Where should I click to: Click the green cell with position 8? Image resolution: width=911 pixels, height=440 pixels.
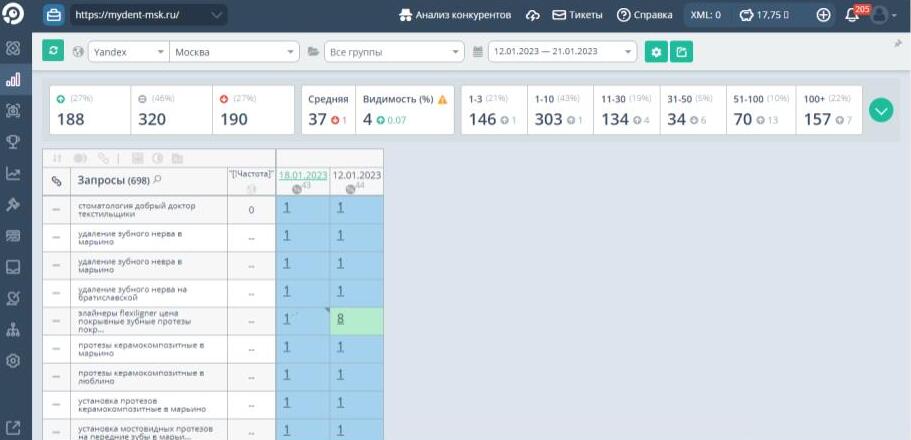pyautogui.click(x=356, y=321)
